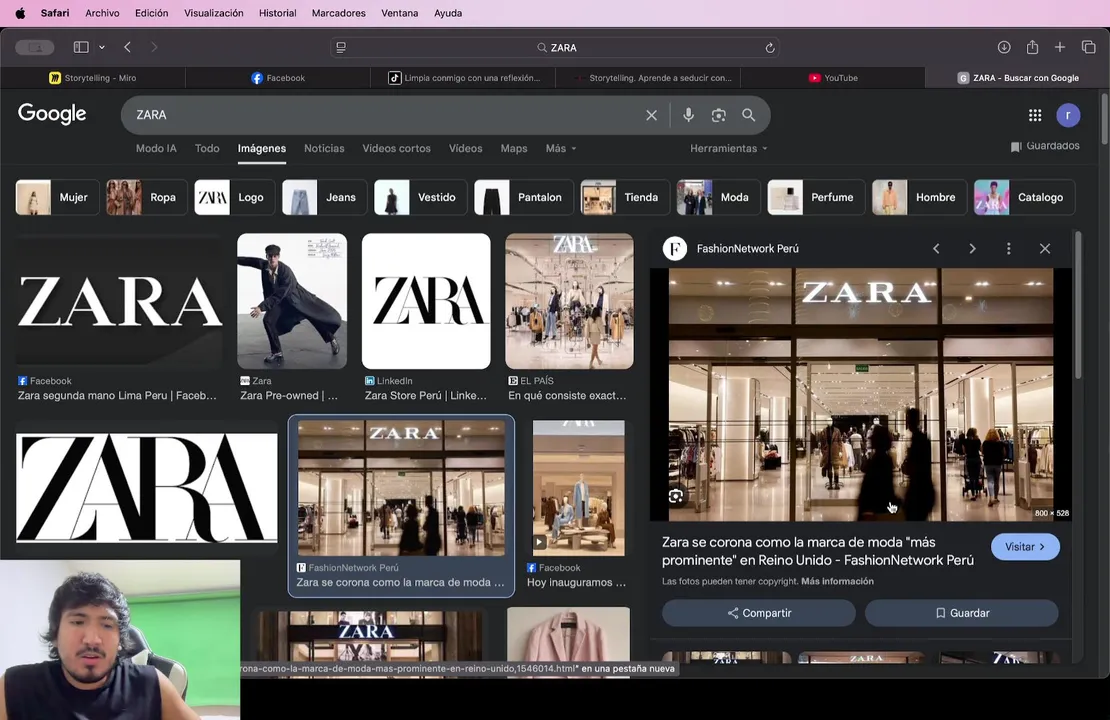Open the downloads indicator
1110x720 pixels.
[1004, 47]
